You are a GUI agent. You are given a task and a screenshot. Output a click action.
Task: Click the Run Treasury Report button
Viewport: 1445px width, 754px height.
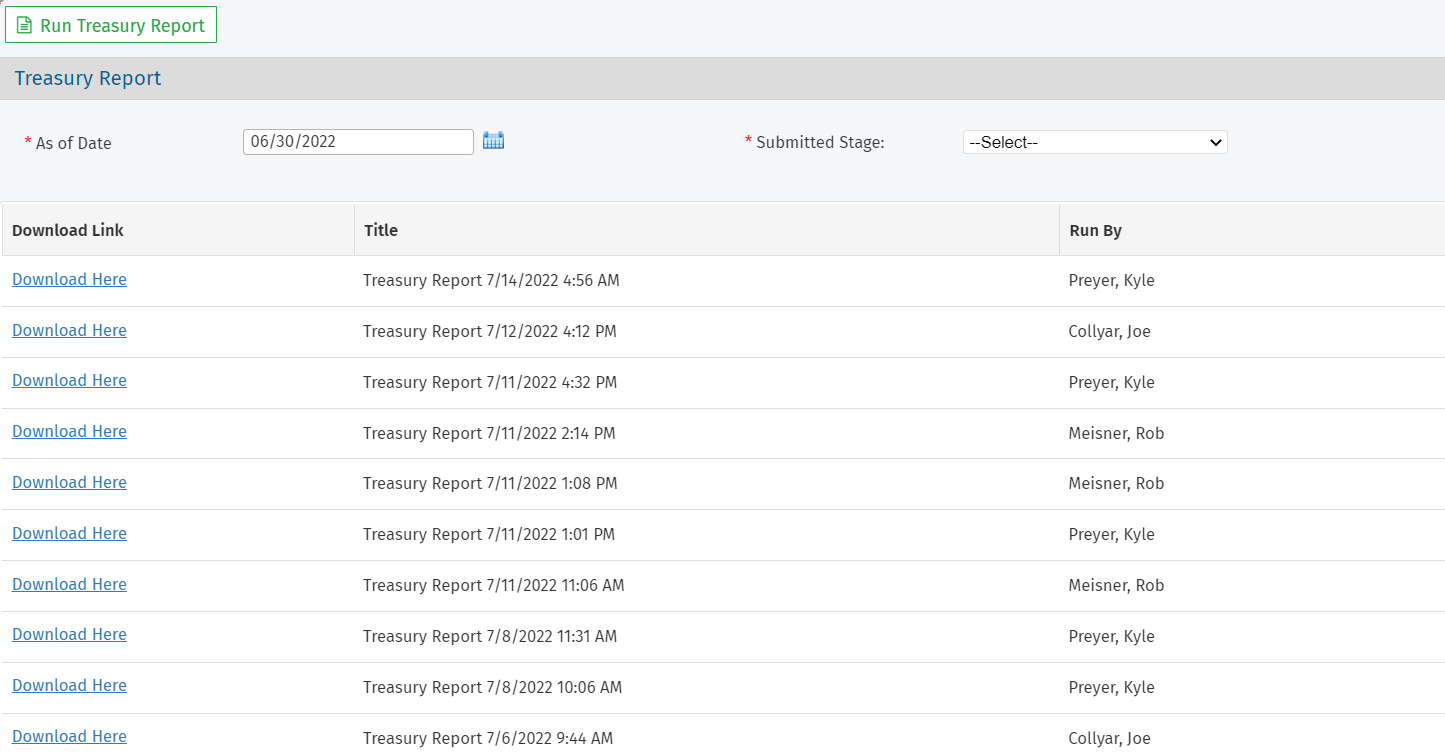point(110,24)
